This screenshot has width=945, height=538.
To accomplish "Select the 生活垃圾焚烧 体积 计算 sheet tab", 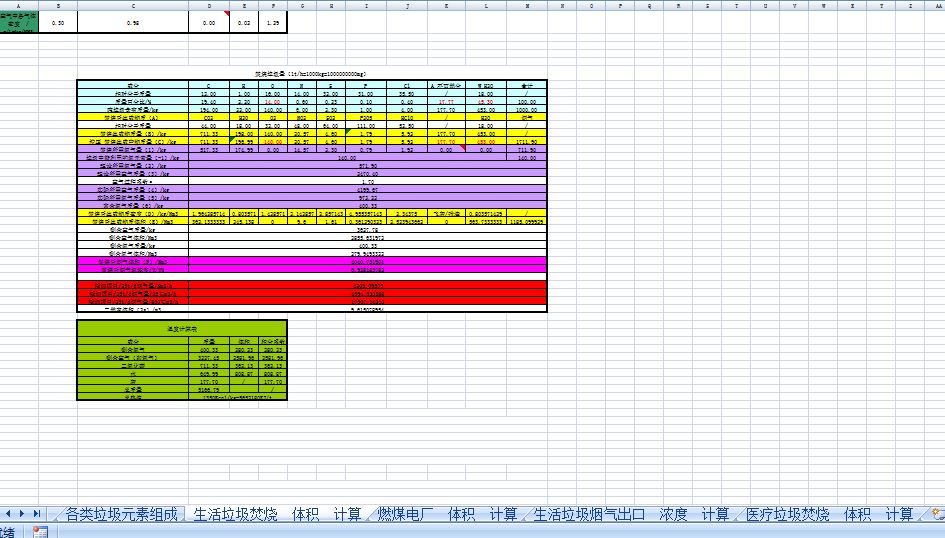I will [x=277, y=514].
